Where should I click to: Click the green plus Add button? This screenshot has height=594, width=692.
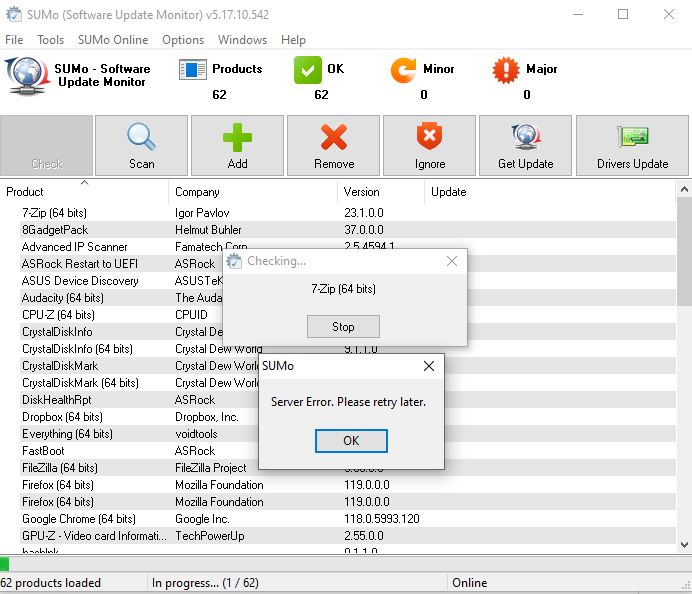[237, 146]
